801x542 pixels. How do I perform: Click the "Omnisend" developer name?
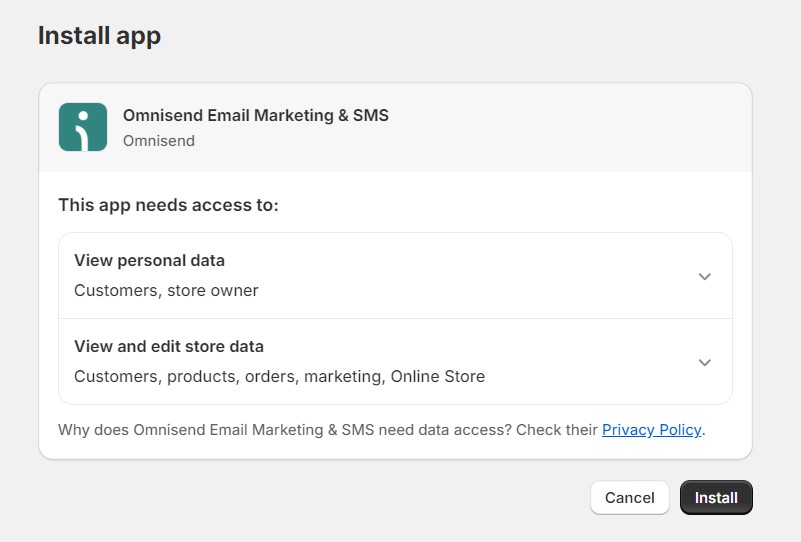159,140
